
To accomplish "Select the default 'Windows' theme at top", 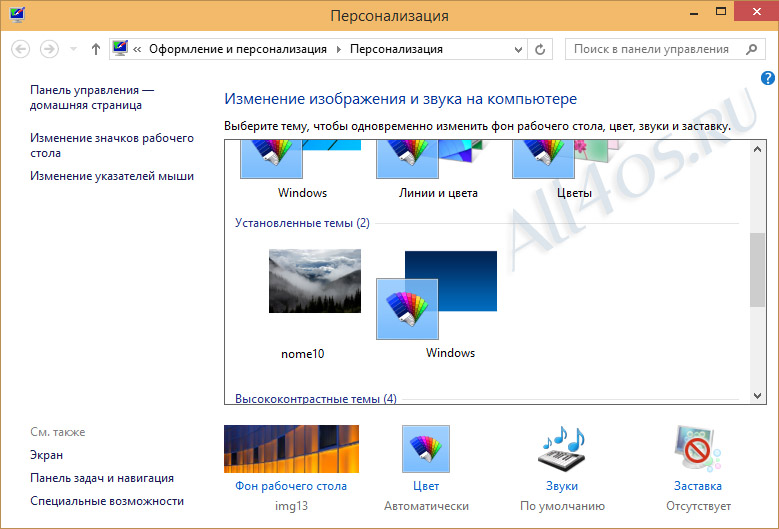I will click(x=301, y=169).
